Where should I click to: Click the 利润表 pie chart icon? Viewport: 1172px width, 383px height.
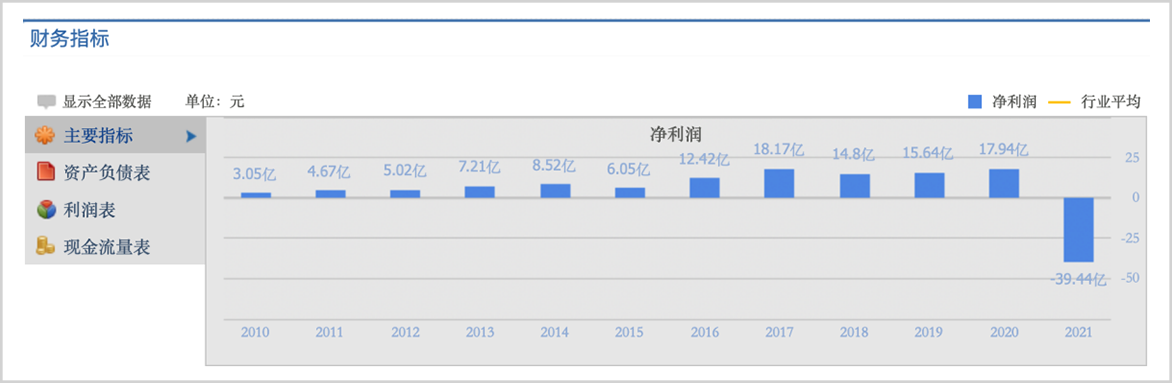click(x=46, y=209)
